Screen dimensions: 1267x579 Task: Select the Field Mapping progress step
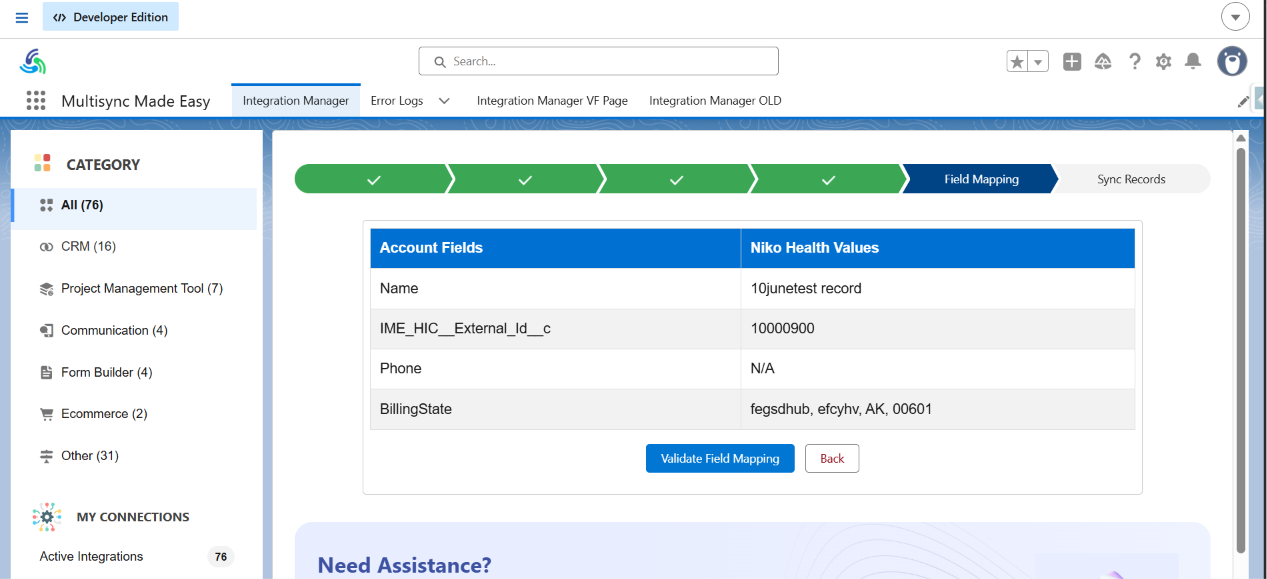point(981,179)
